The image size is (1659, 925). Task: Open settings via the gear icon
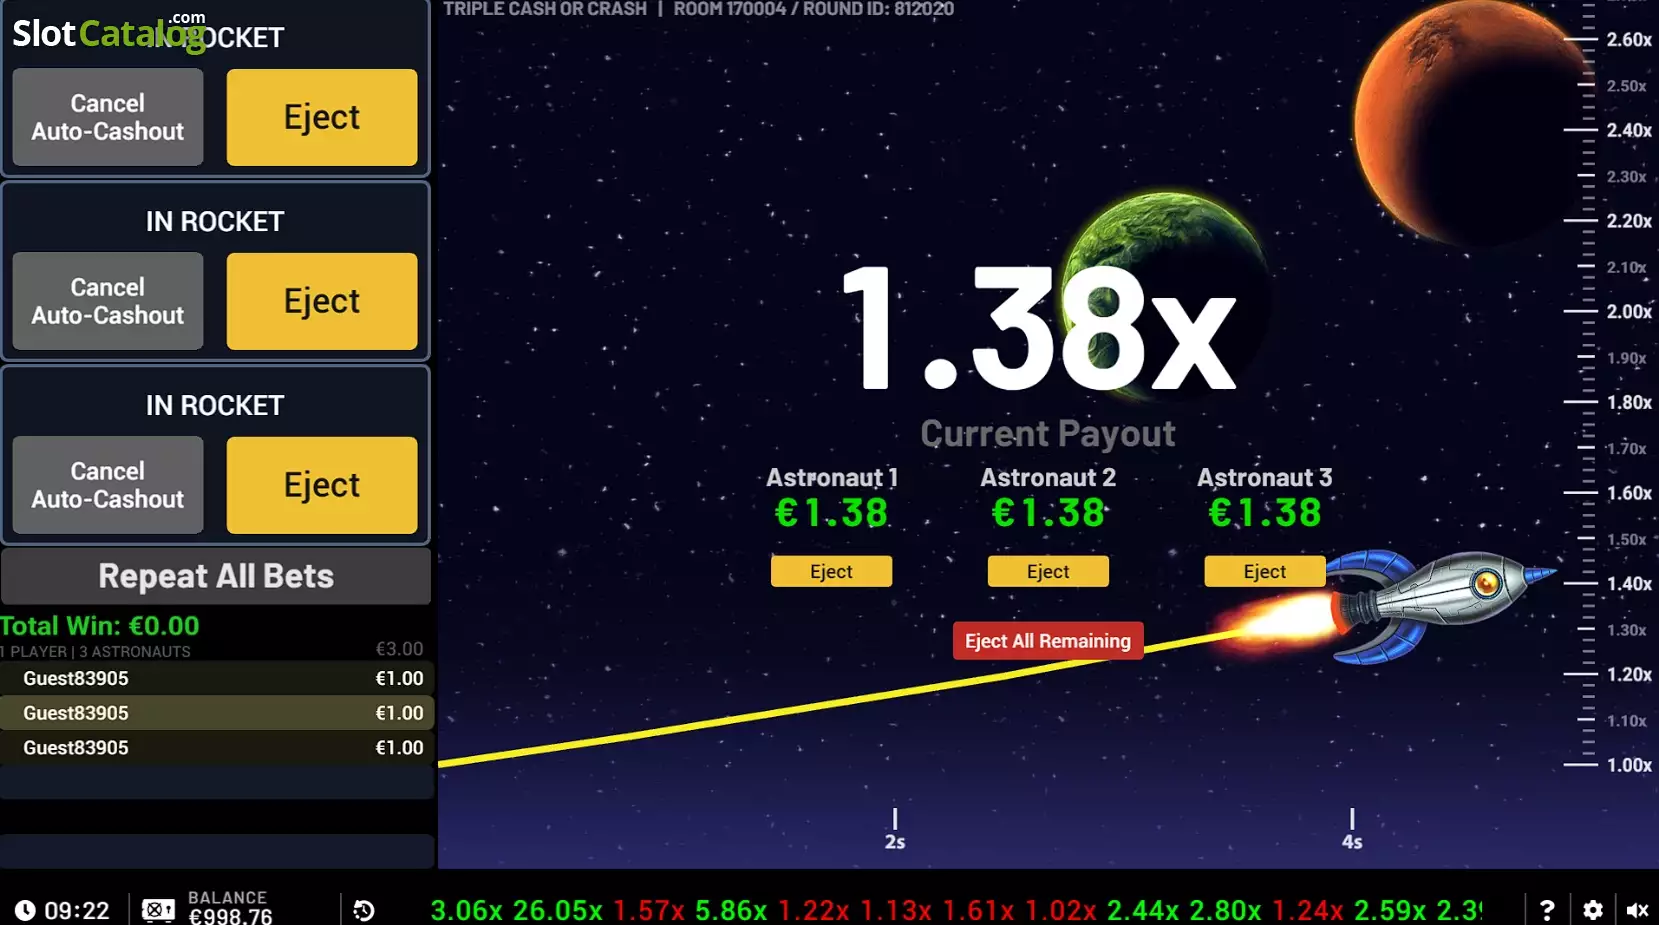(x=1593, y=910)
